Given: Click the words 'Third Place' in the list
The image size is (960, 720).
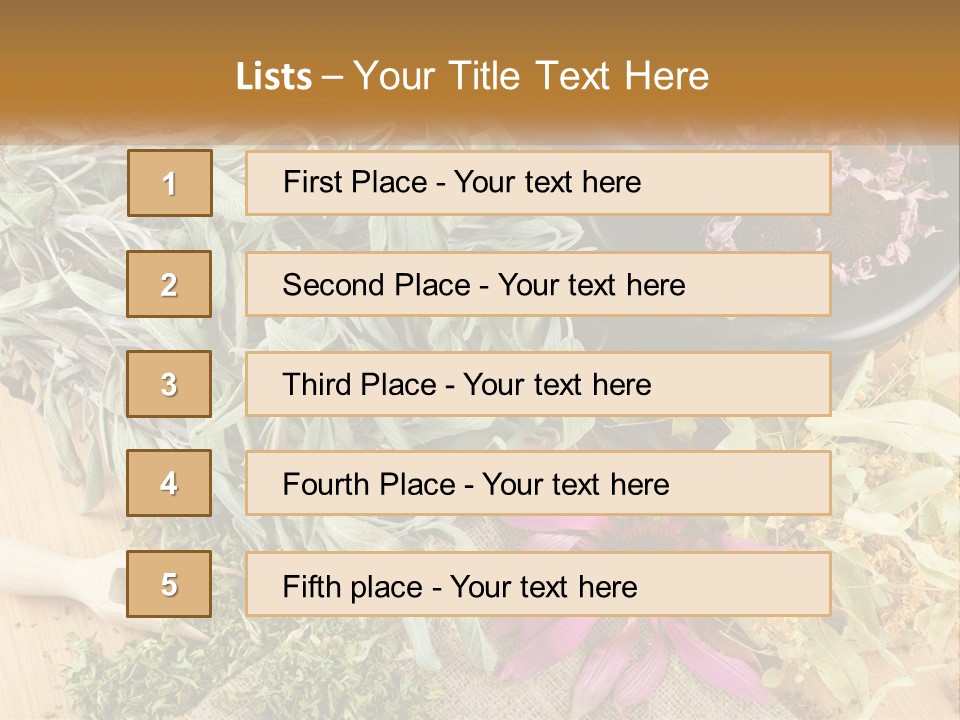Looking at the screenshot, I should [359, 384].
